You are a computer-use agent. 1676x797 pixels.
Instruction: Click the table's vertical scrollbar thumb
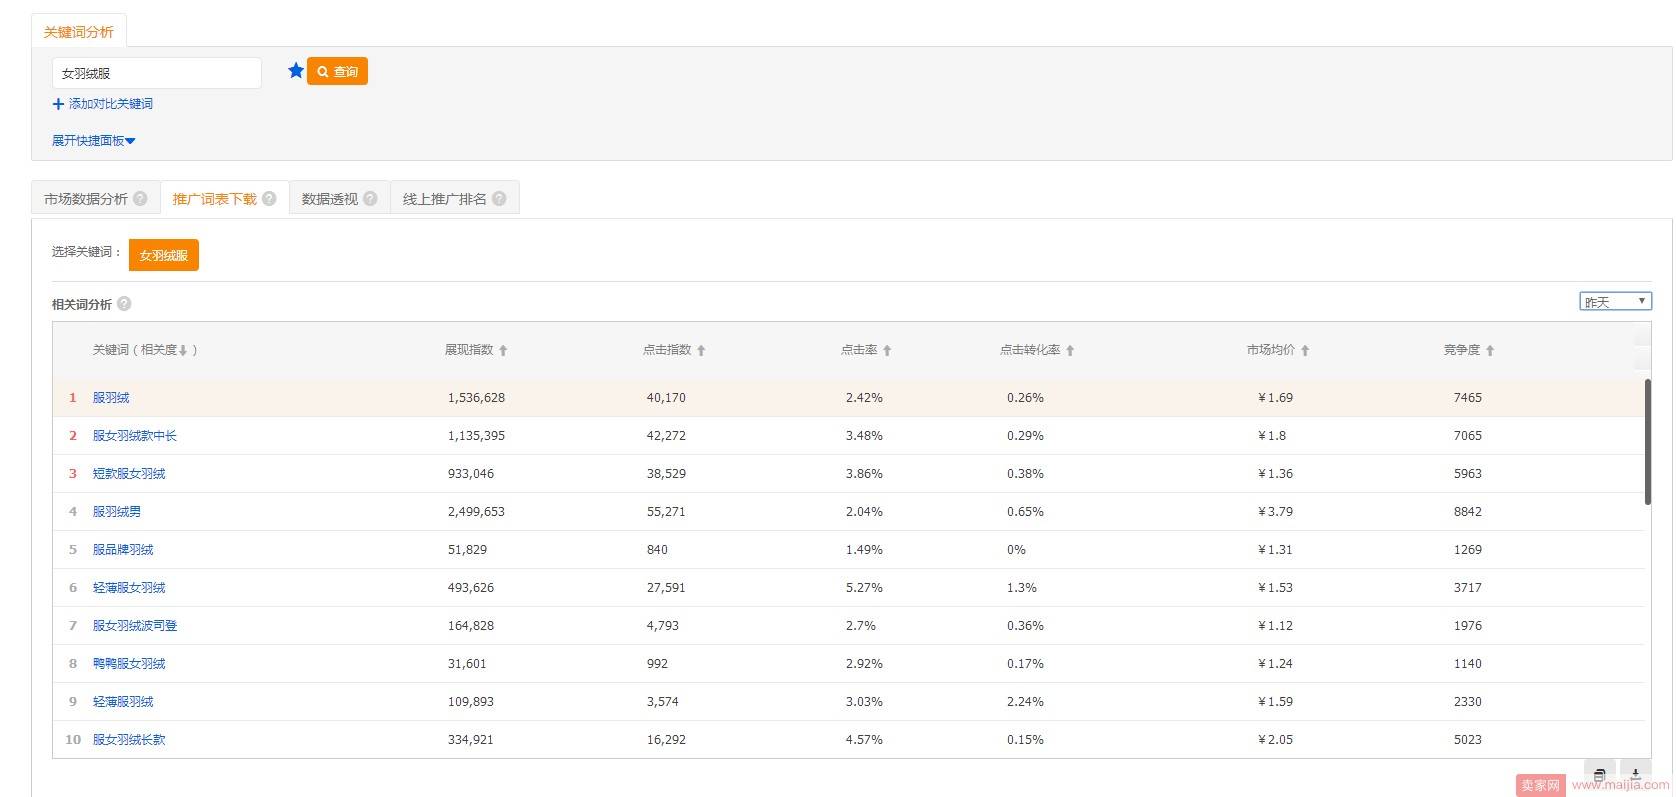(x=1648, y=441)
